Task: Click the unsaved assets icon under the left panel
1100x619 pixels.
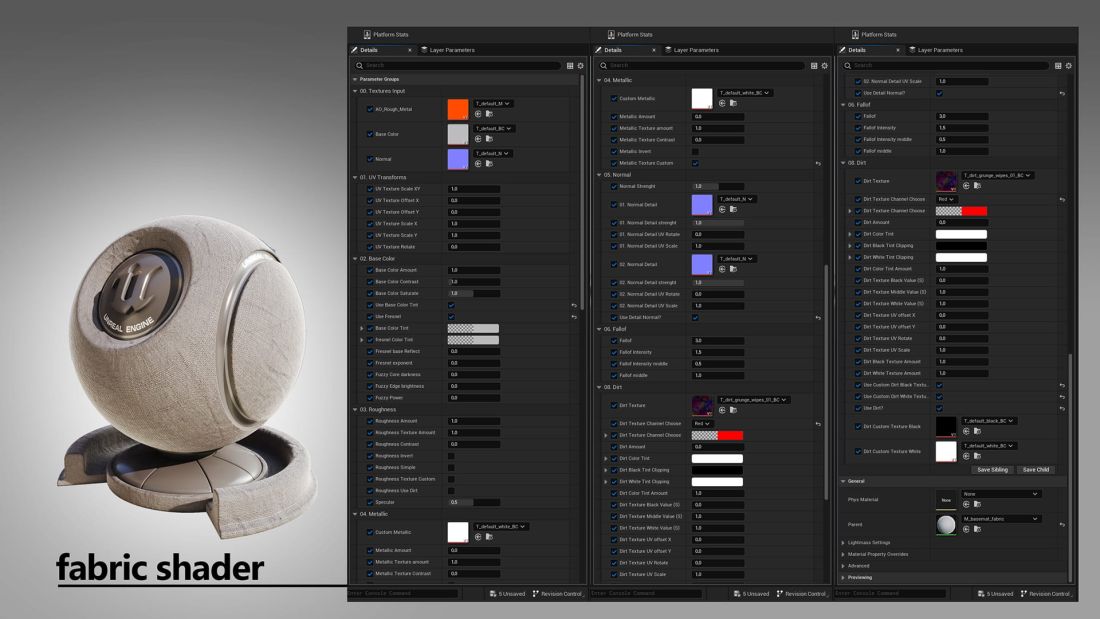Action: (x=493, y=594)
